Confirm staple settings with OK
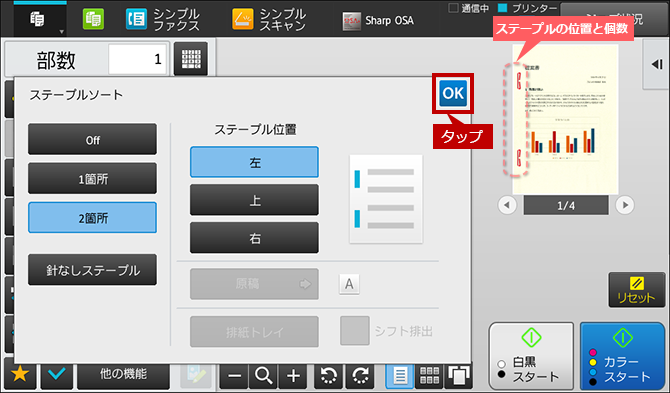This screenshot has width=670, height=393. pos(453,93)
